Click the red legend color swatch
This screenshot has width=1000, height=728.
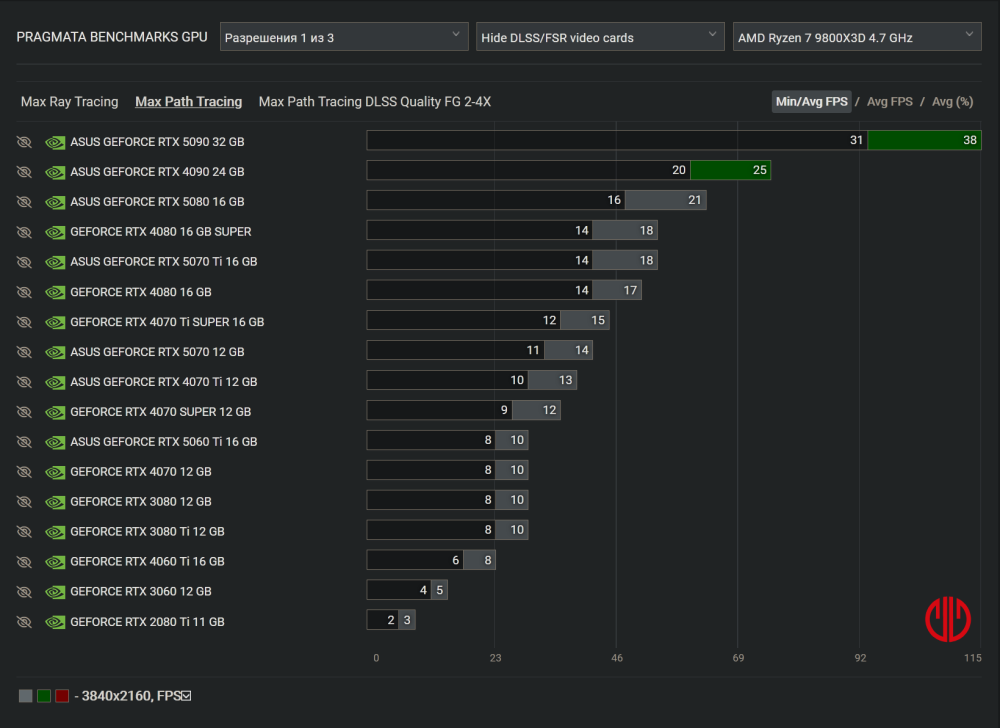click(62, 696)
